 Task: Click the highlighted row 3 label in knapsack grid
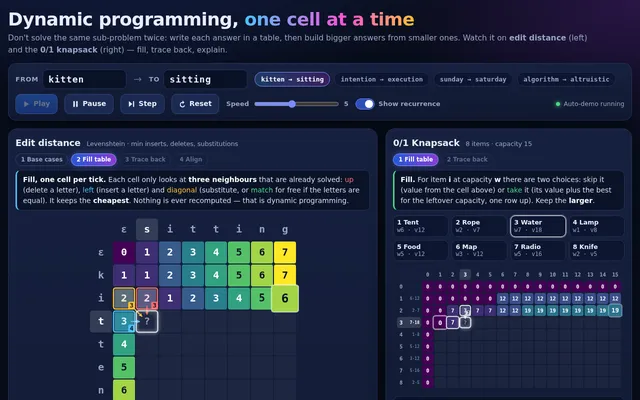[x=410, y=322]
